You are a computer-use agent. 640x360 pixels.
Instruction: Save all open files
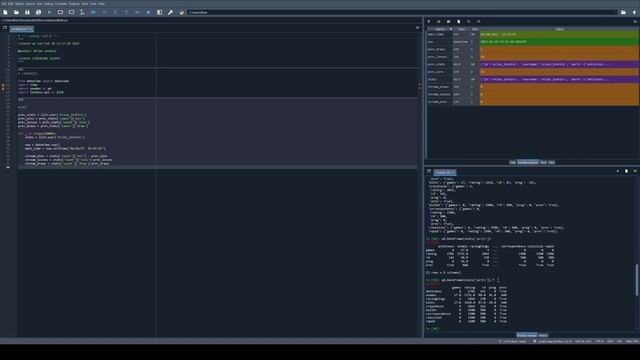point(38,12)
